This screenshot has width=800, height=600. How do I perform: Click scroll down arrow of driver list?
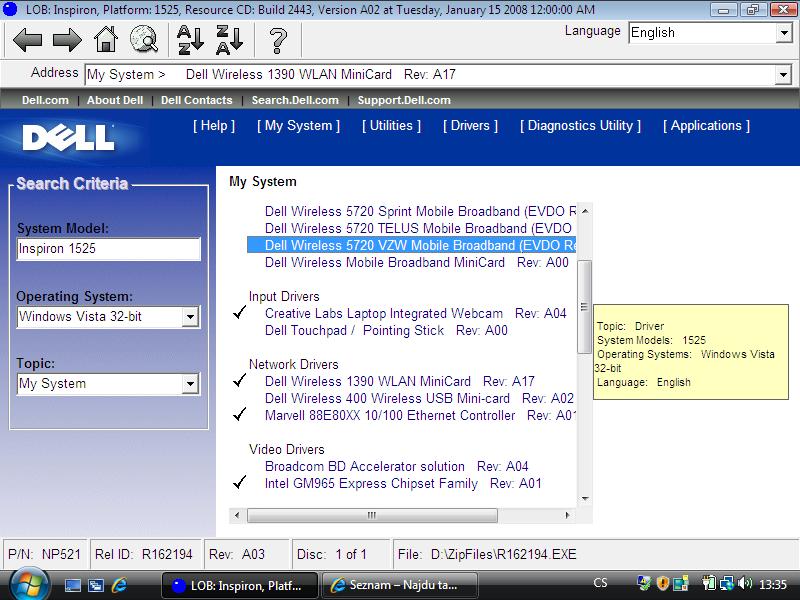[585, 498]
